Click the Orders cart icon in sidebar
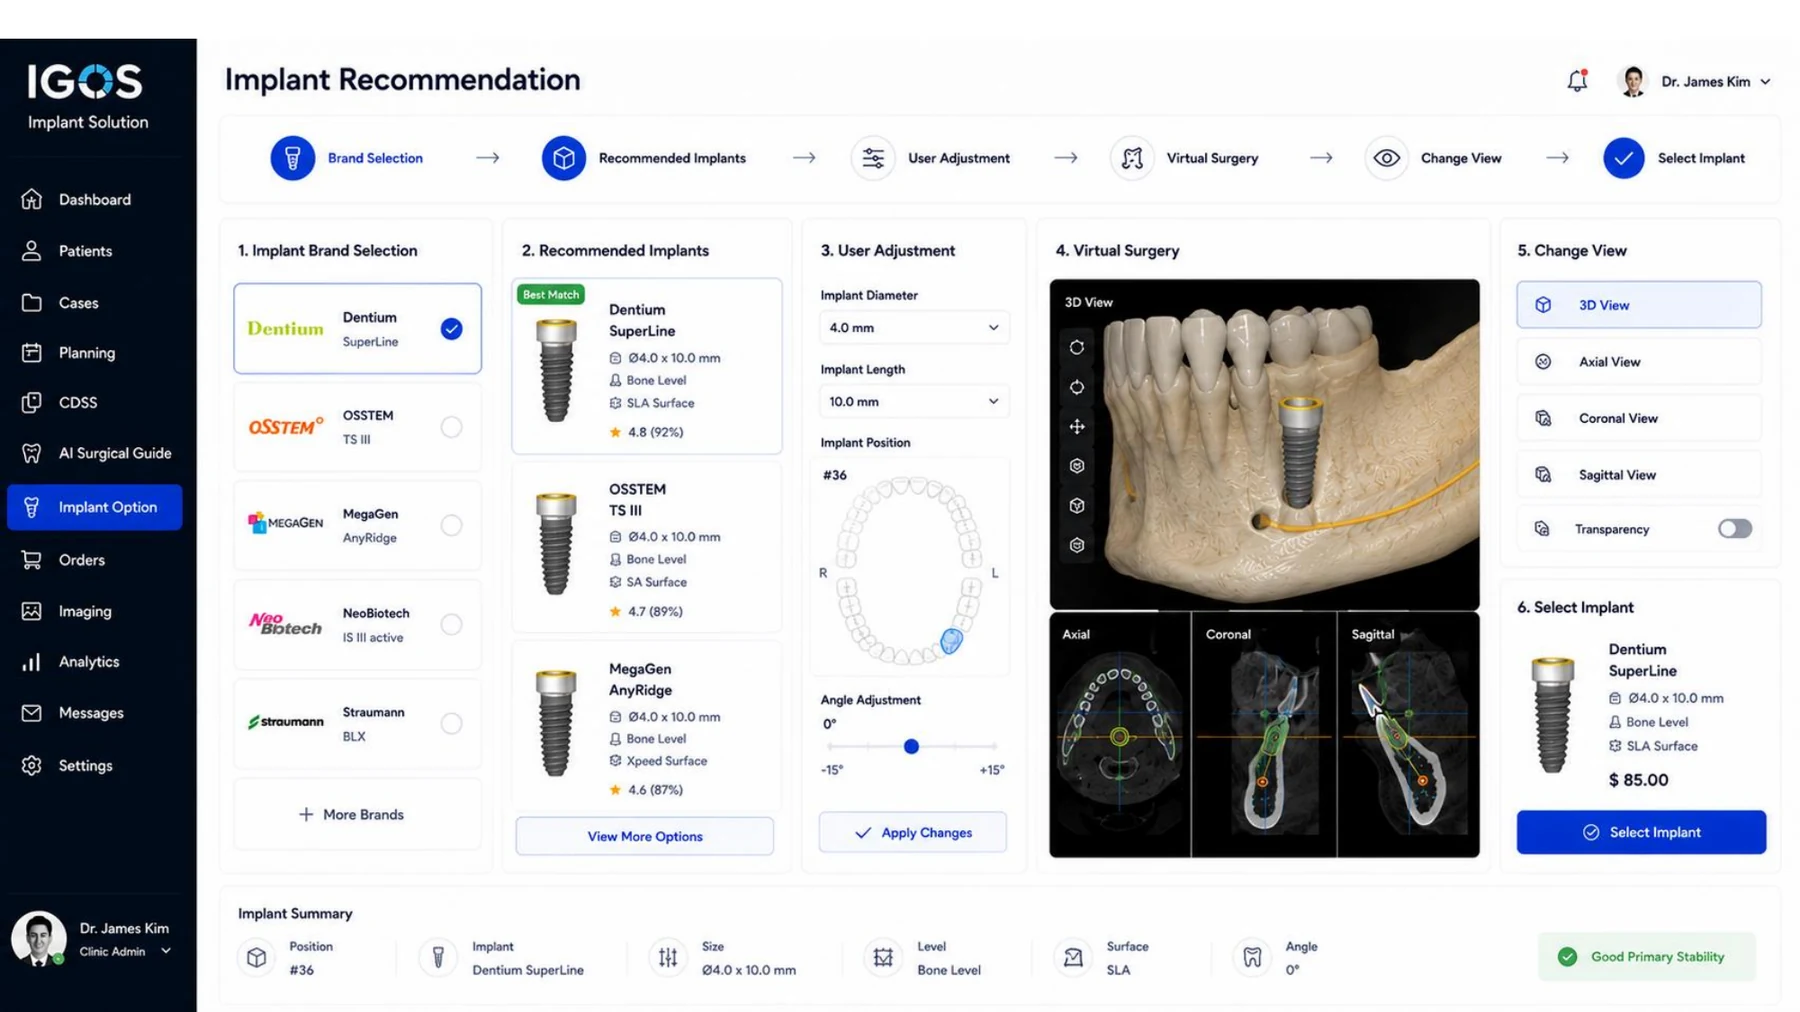The width and height of the screenshot is (1800, 1012). click(32, 560)
